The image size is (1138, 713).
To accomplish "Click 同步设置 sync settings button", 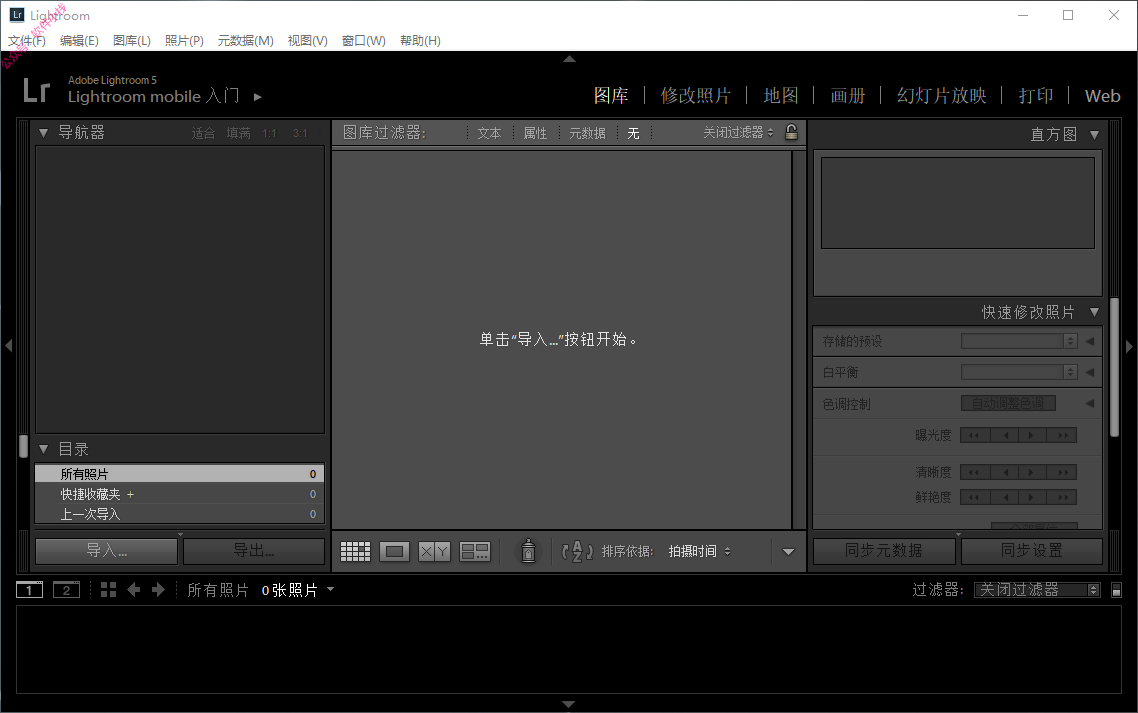I will (x=1032, y=551).
